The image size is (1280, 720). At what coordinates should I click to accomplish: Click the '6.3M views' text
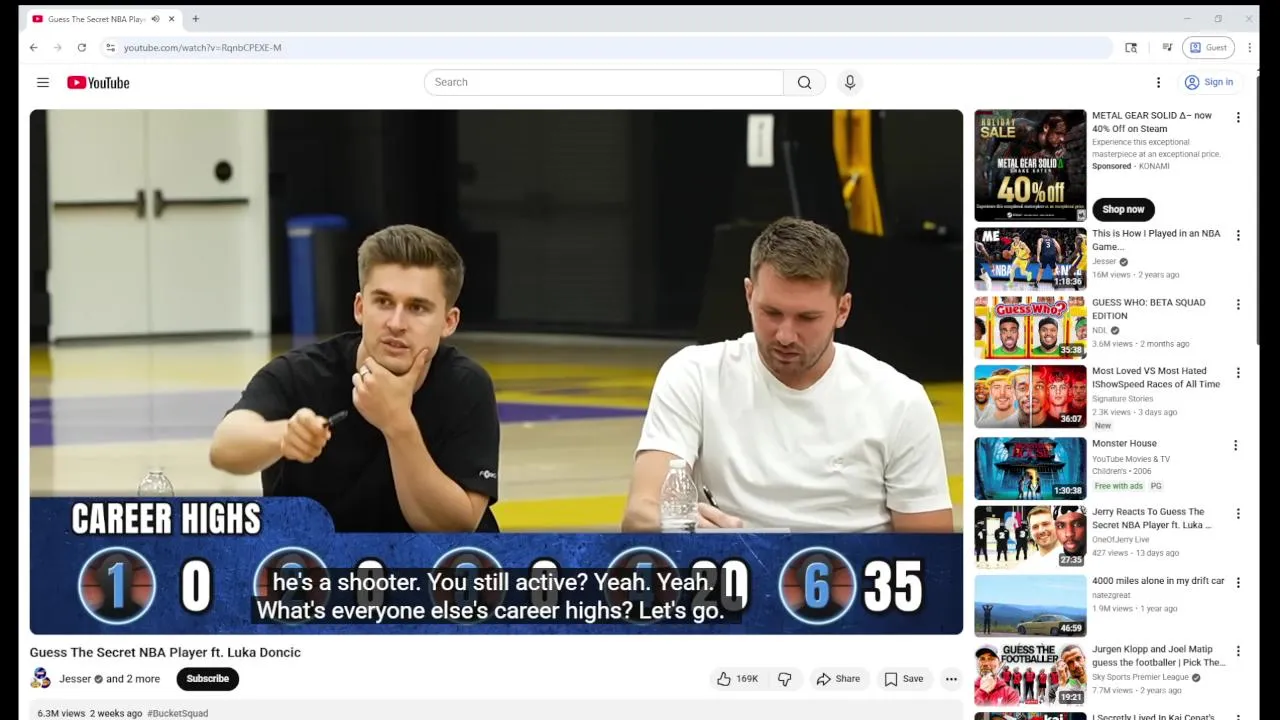coord(61,713)
